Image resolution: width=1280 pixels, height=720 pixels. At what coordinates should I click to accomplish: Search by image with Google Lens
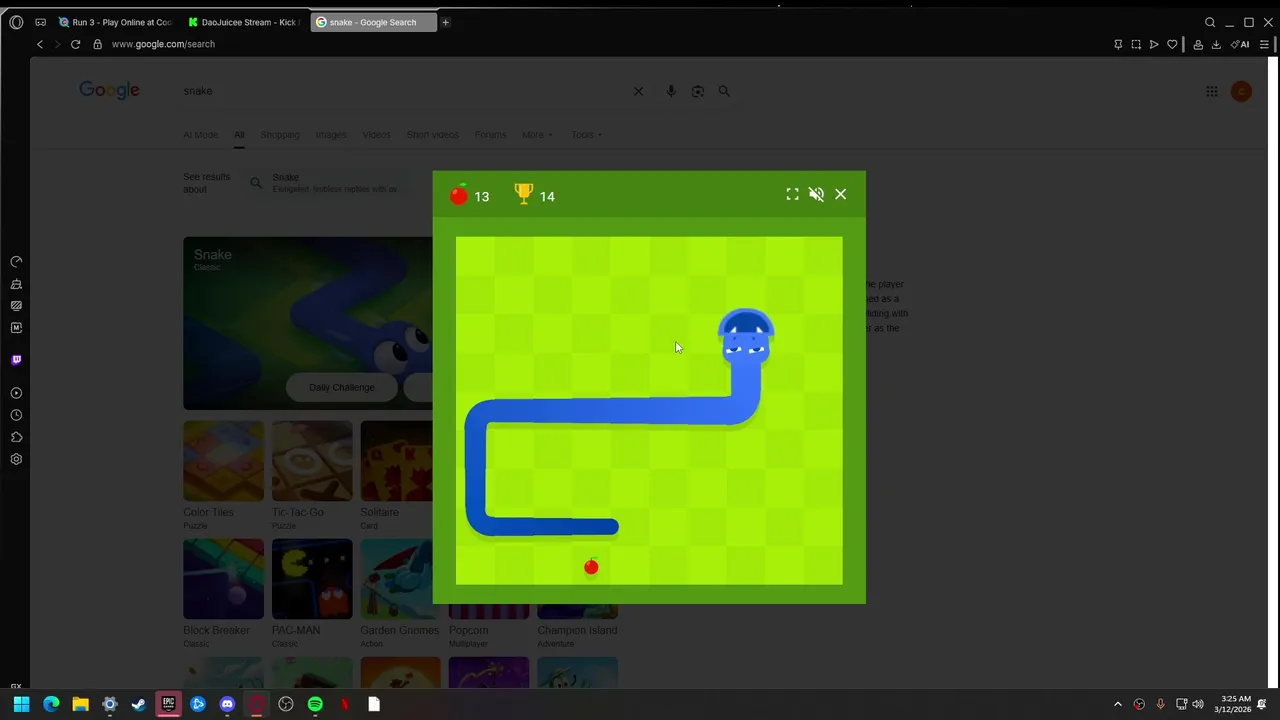point(698,91)
